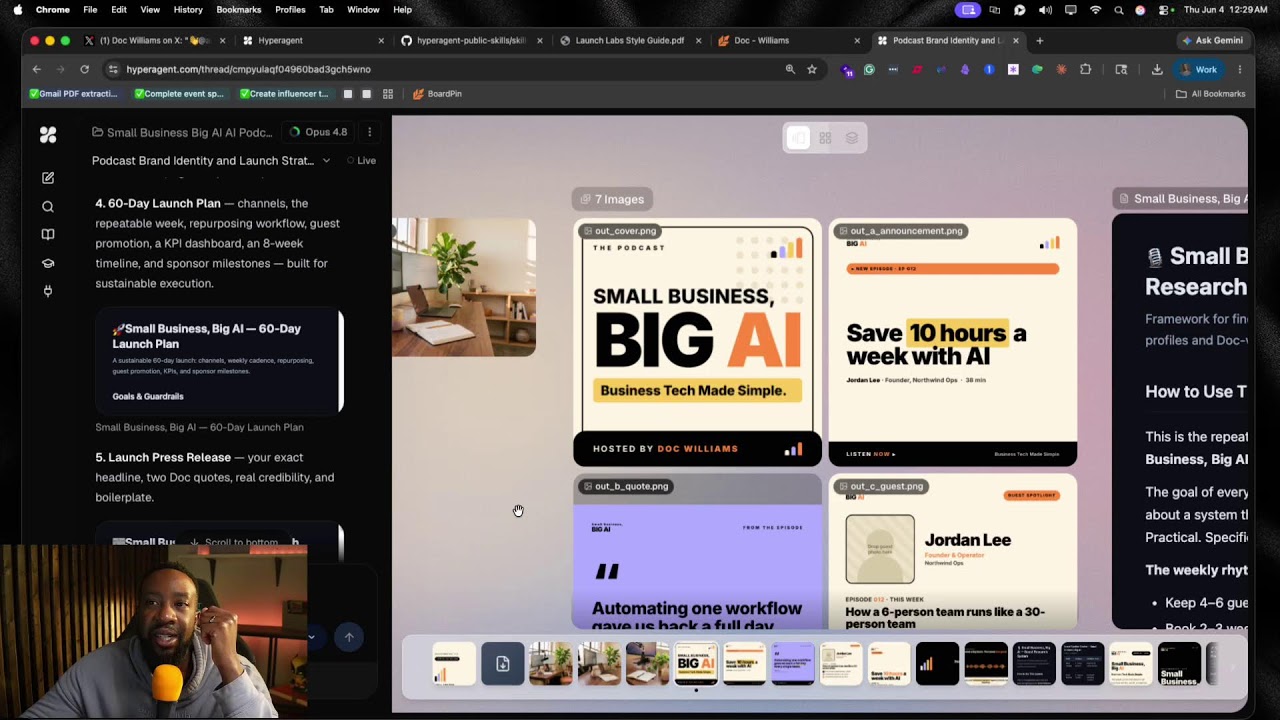Viewport: 1280px width, 720px height.
Task: Open macOS Control Center
Action: click(1165, 10)
